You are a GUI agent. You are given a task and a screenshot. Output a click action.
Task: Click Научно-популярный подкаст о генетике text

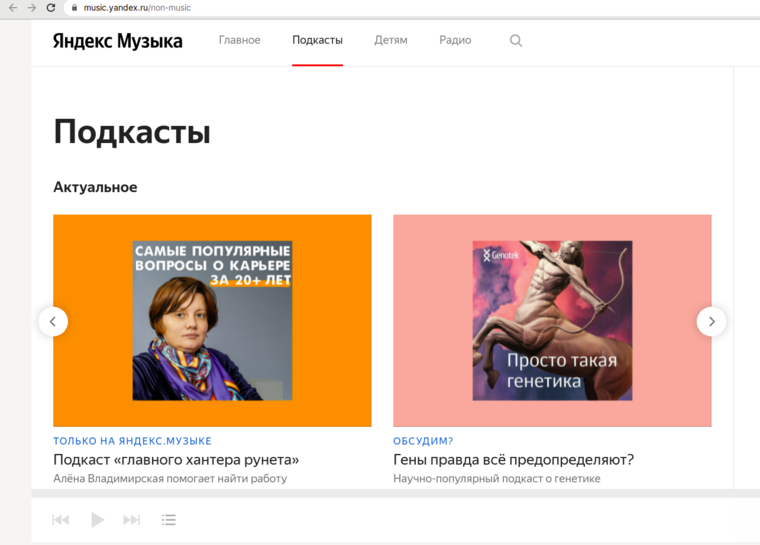497,479
